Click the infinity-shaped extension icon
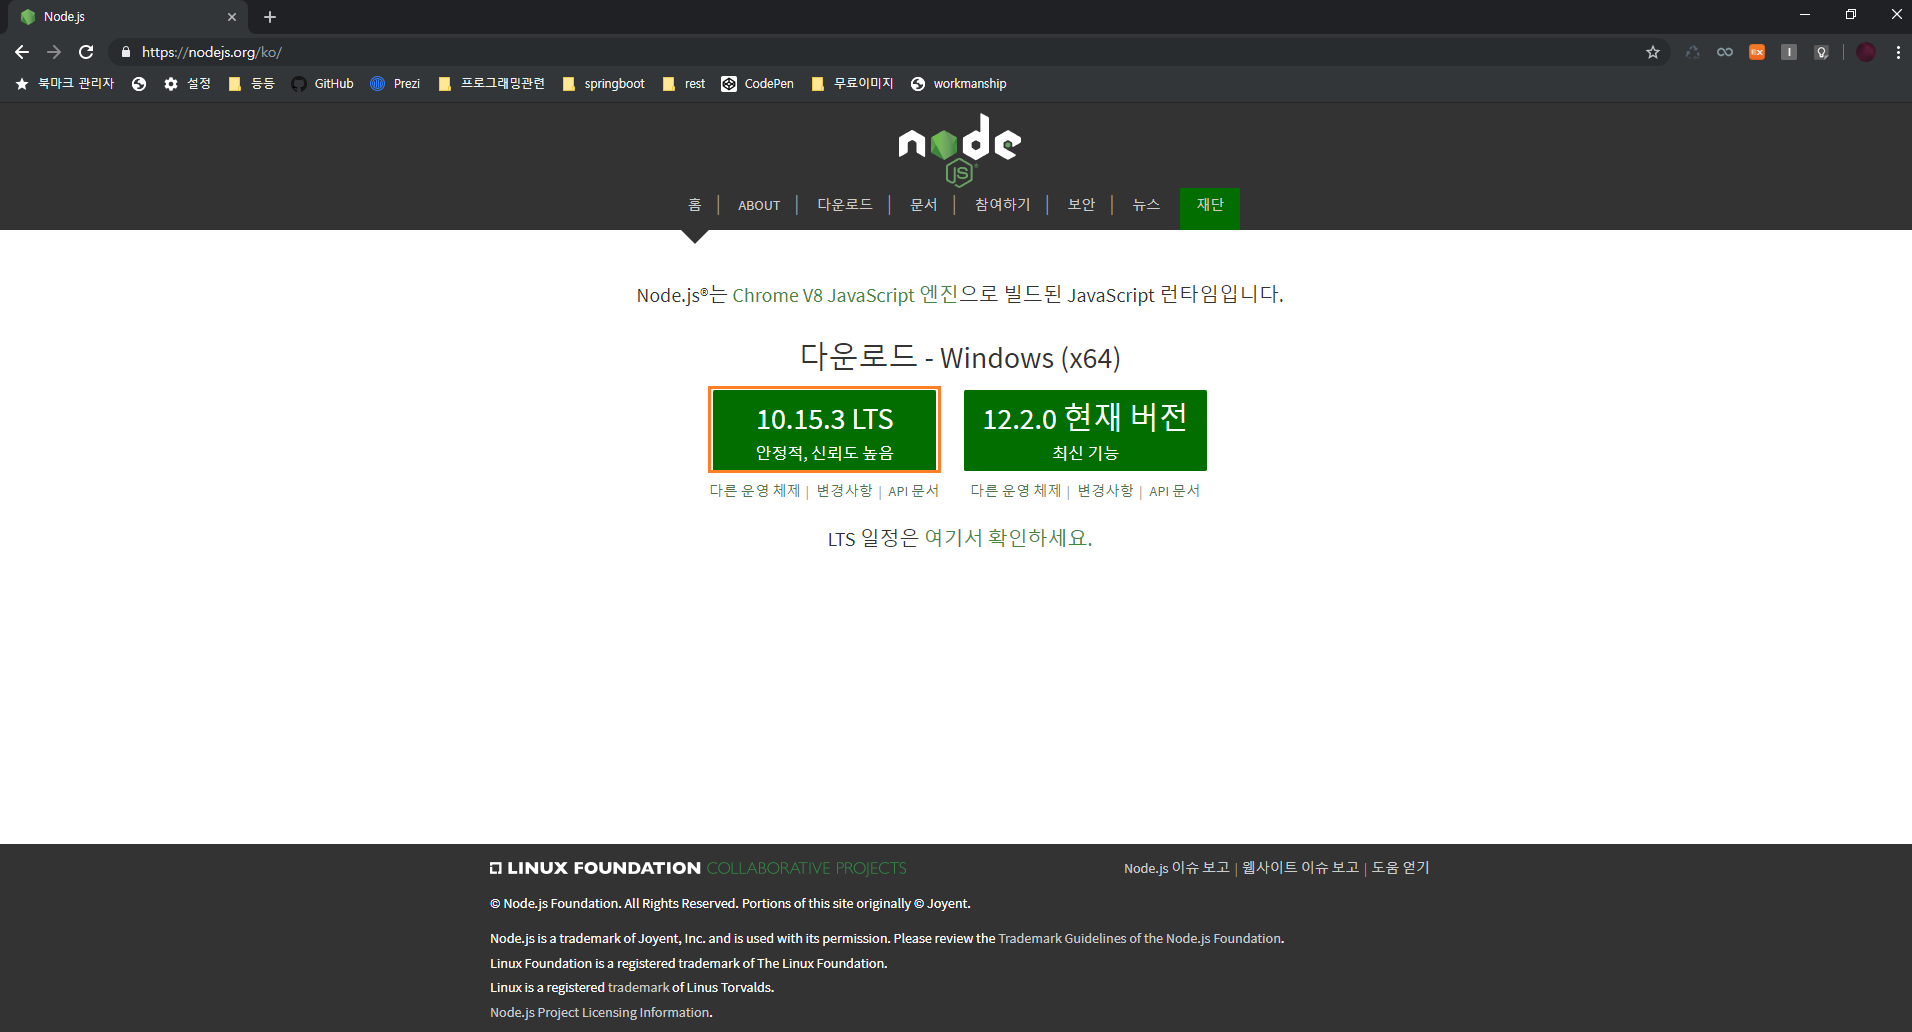 coord(1725,52)
